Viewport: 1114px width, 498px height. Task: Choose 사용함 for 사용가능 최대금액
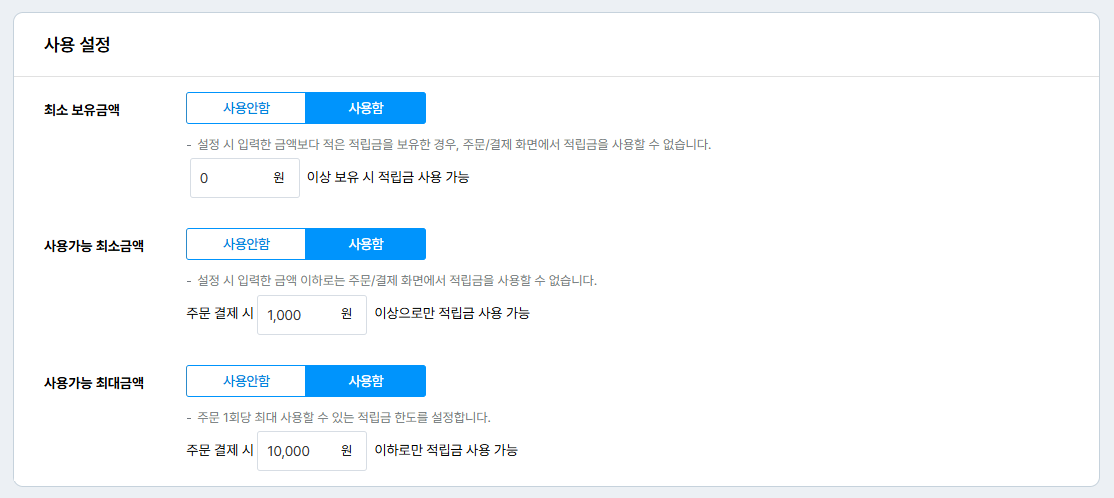point(365,381)
